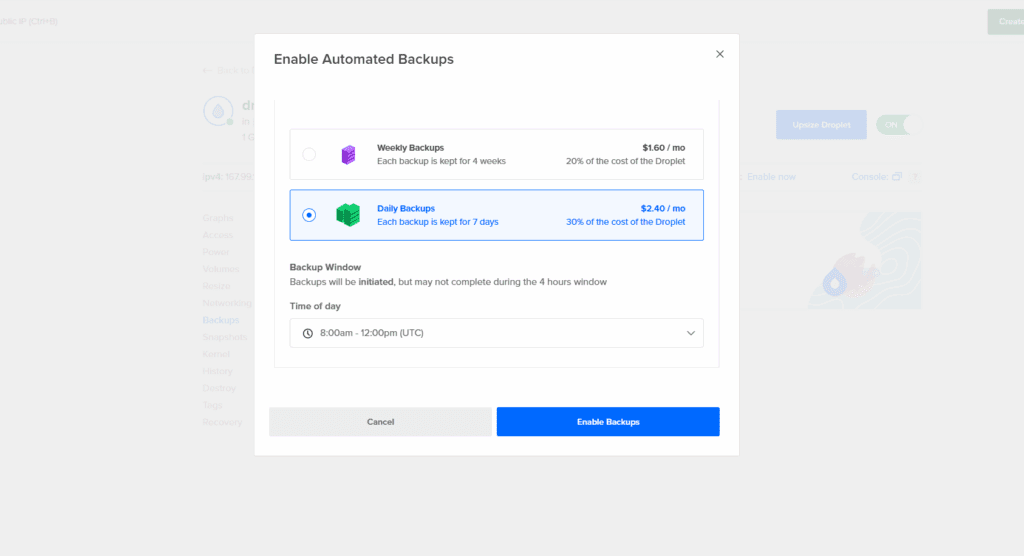Click the Upsize Droplet button behind dialog
The width and height of the screenshot is (1024, 556).
click(821, 125)
